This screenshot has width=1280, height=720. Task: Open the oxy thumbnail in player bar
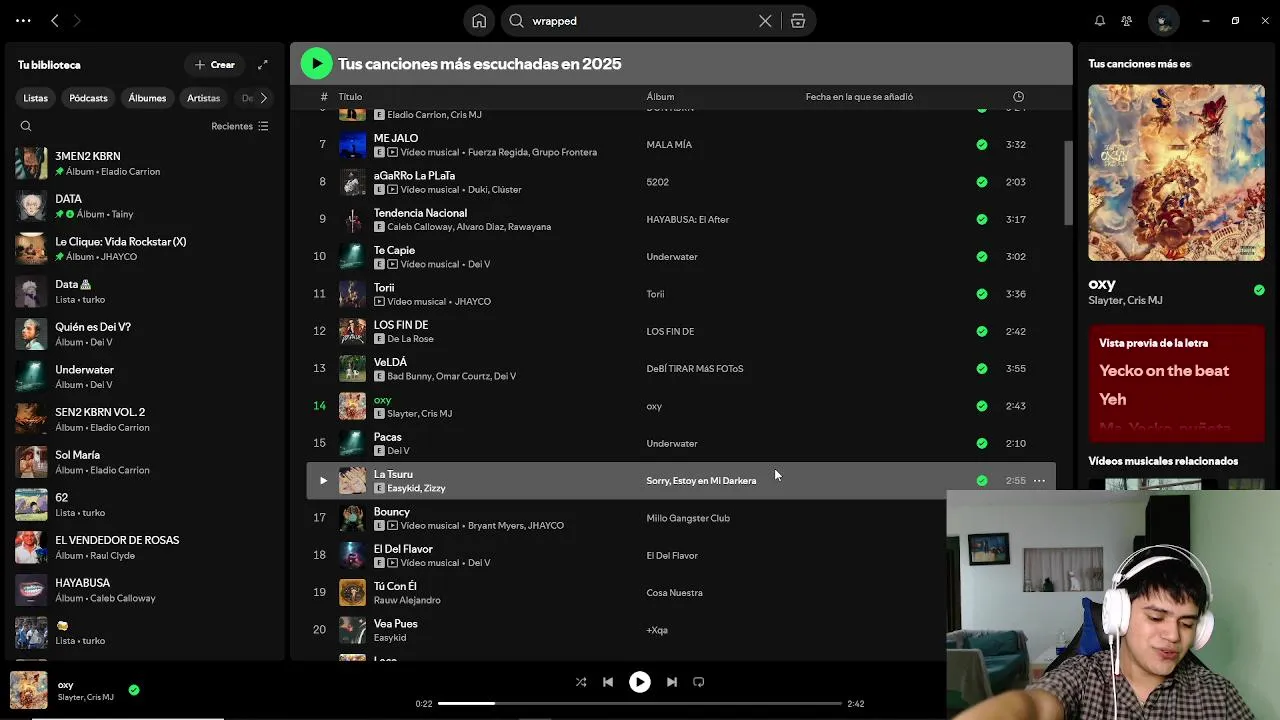pyautogui.click(x=29, y=690)
